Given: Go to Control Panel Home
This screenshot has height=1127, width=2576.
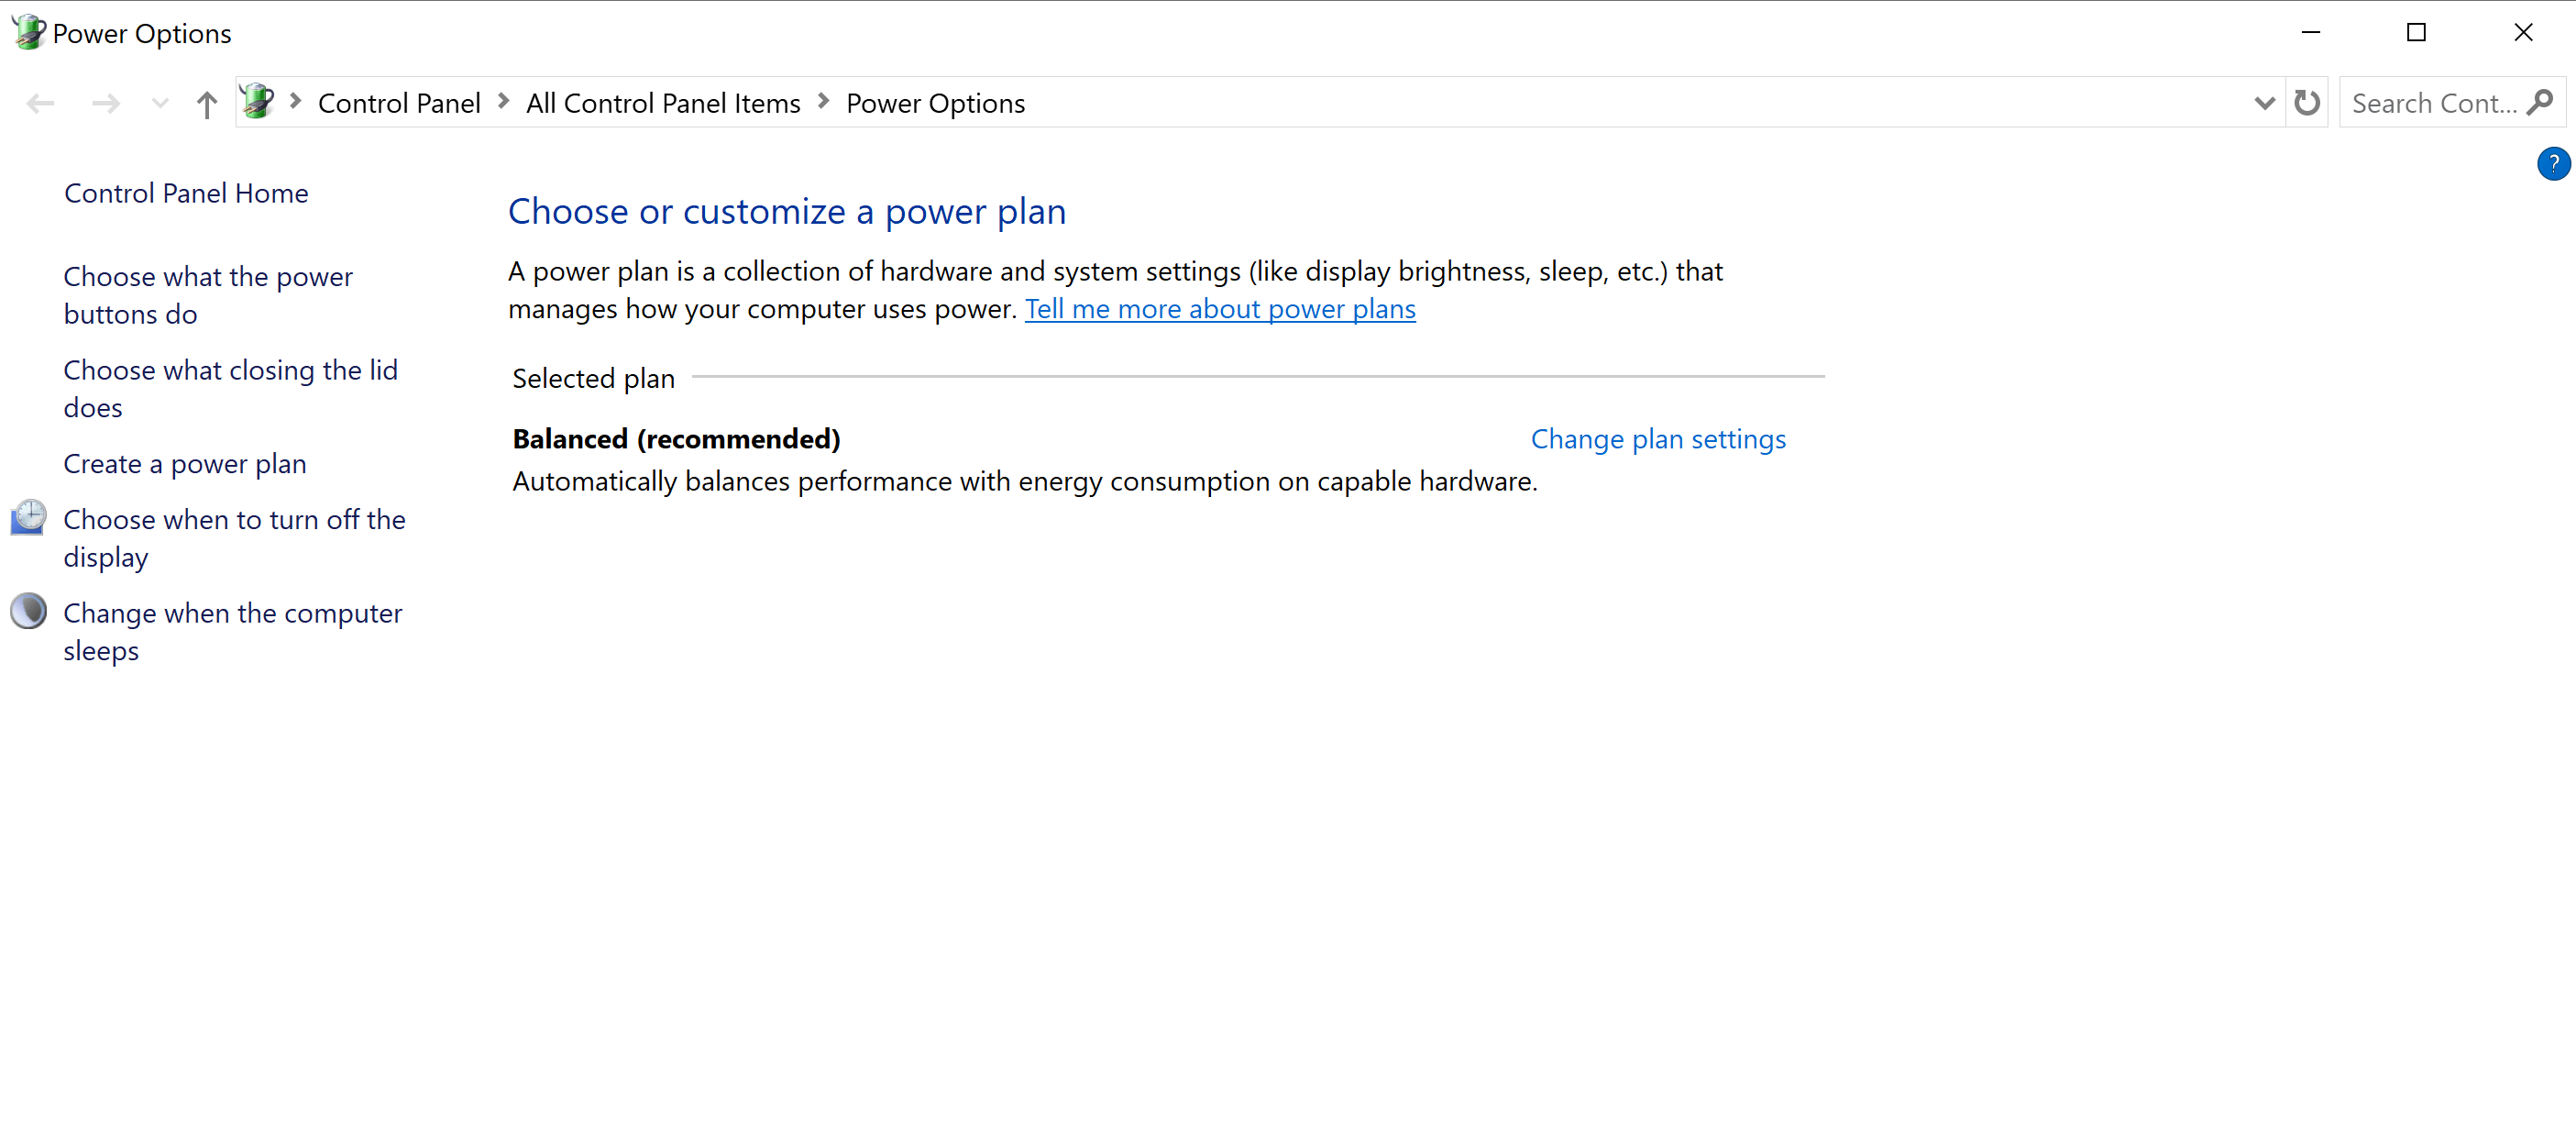Looking at the screenshot, I should (186, 192).
